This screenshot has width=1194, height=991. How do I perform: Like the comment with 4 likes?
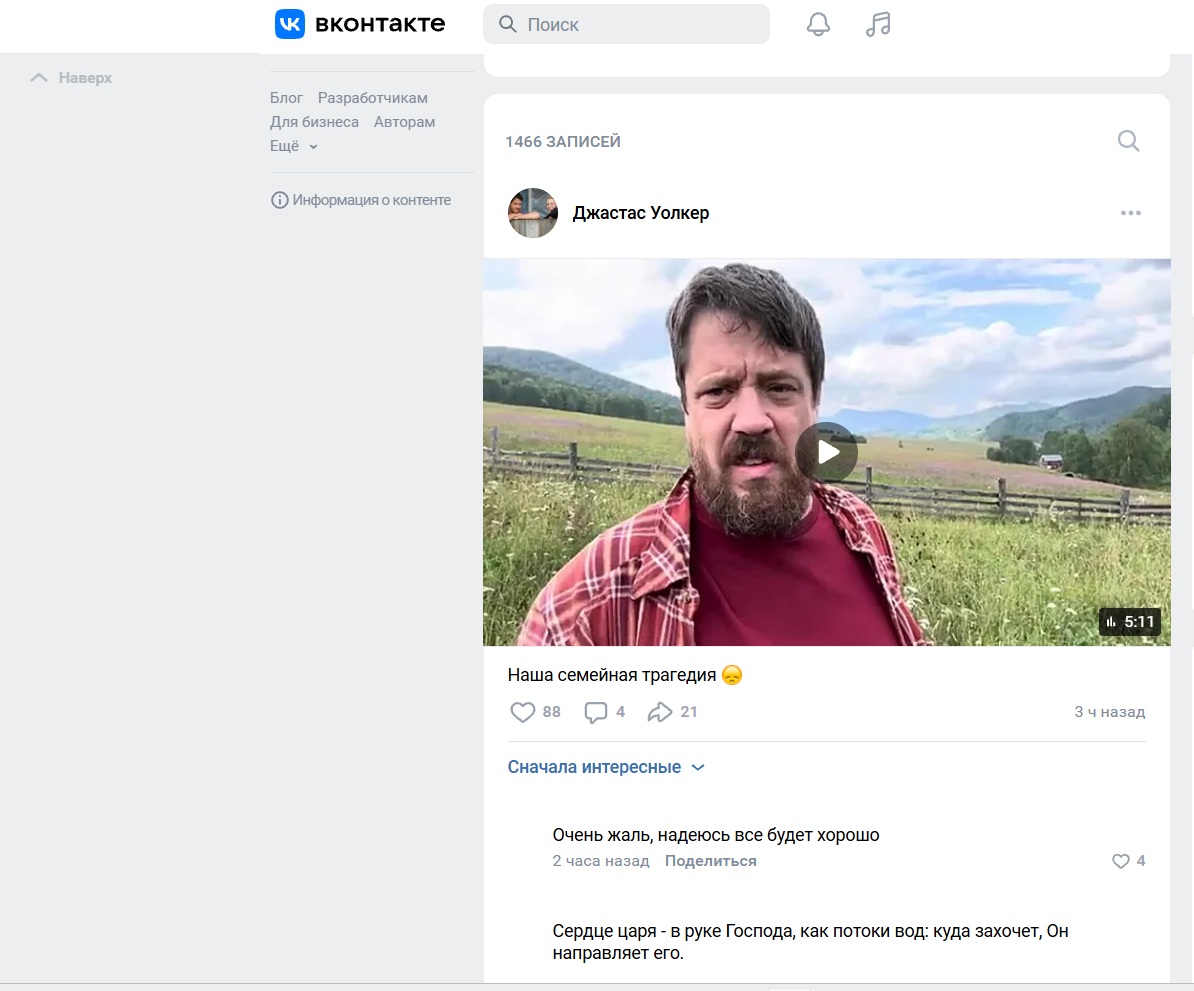1120,861
